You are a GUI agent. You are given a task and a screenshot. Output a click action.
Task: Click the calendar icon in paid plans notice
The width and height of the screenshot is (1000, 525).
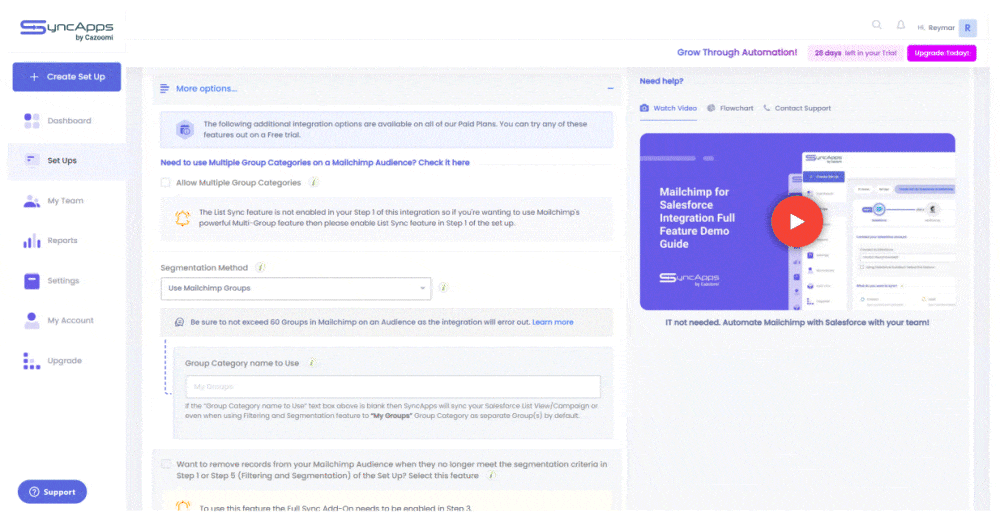[x=185, y=129]
